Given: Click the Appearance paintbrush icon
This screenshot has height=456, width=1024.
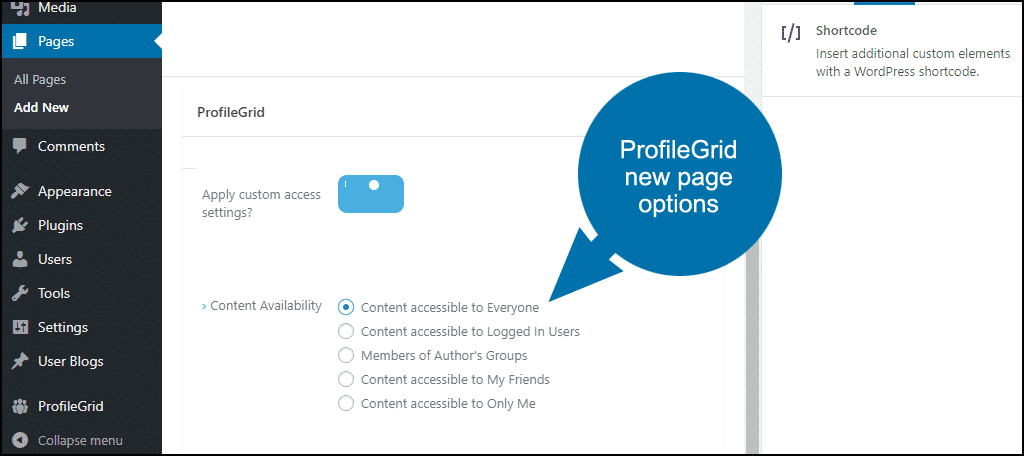Looking at the screenshot, I should [x=20, y=191].
